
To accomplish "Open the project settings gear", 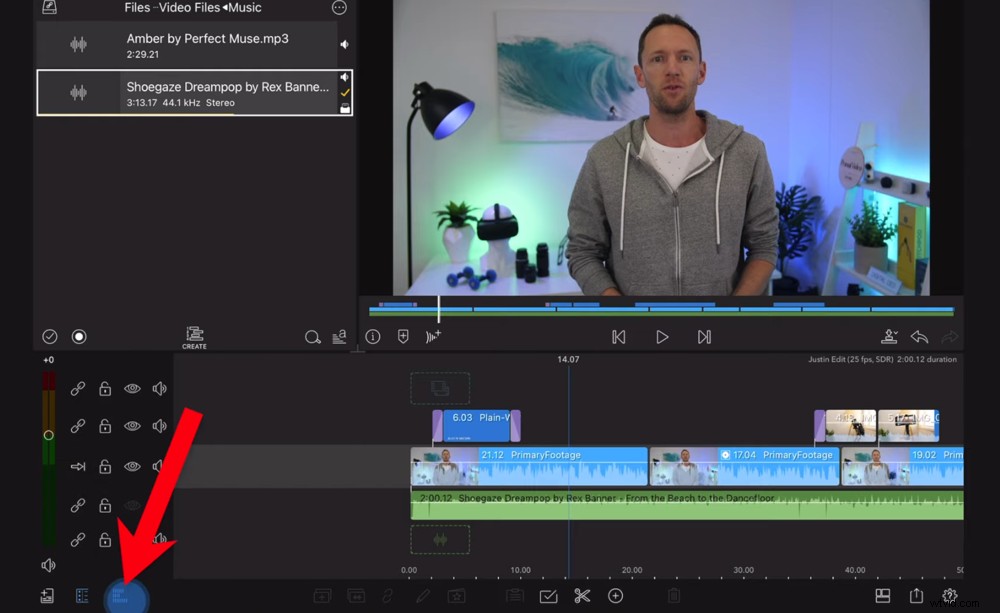I will click(950, 595).
